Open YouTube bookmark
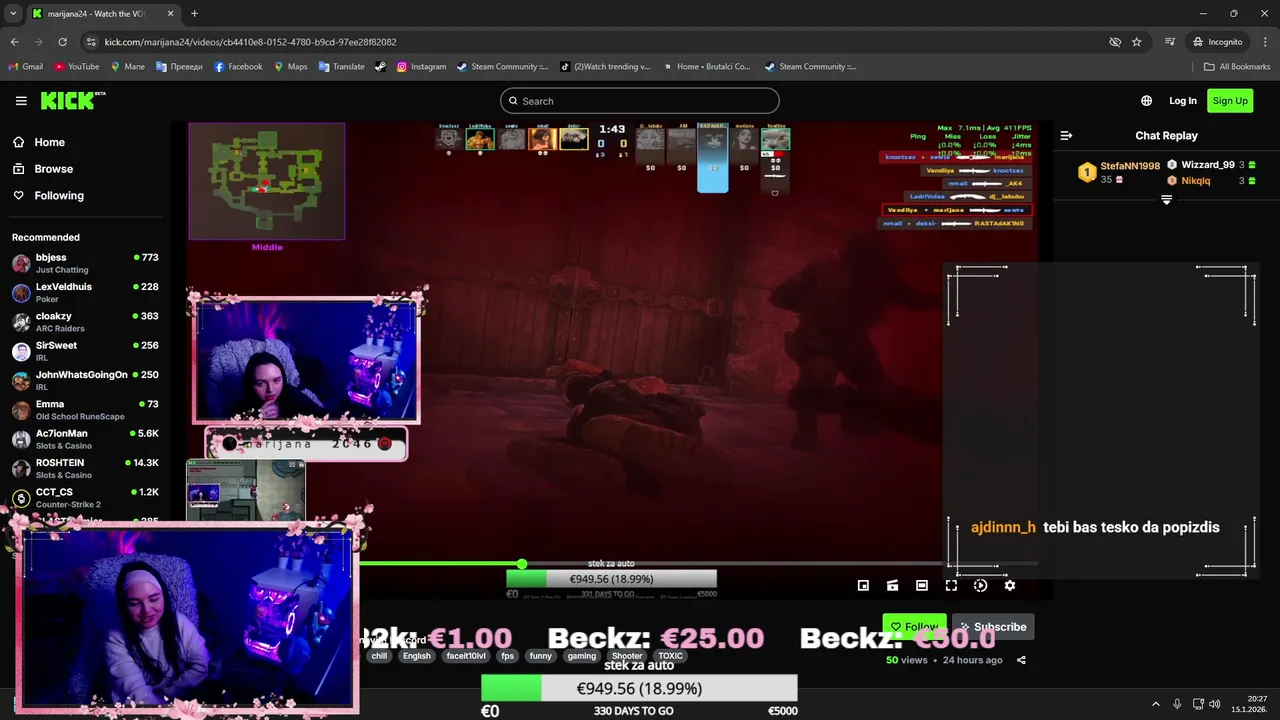 click(77, 67)
